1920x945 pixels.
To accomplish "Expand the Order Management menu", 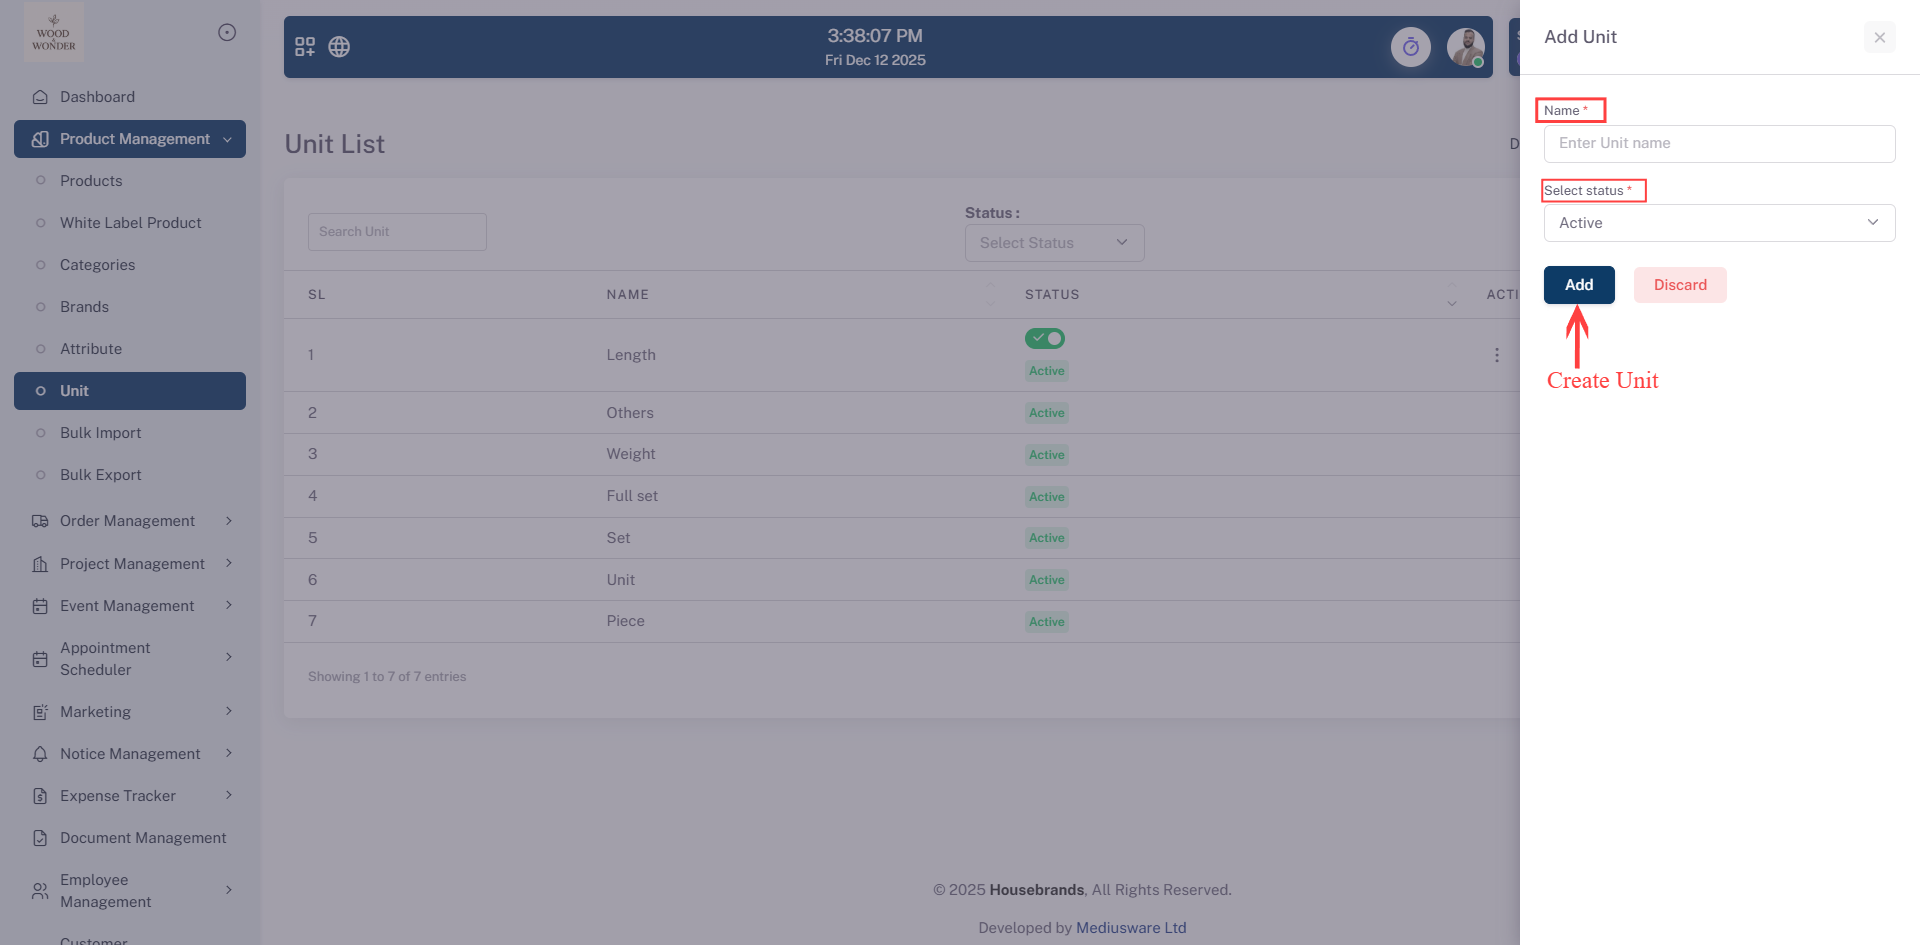I will (x=130, y=521).
